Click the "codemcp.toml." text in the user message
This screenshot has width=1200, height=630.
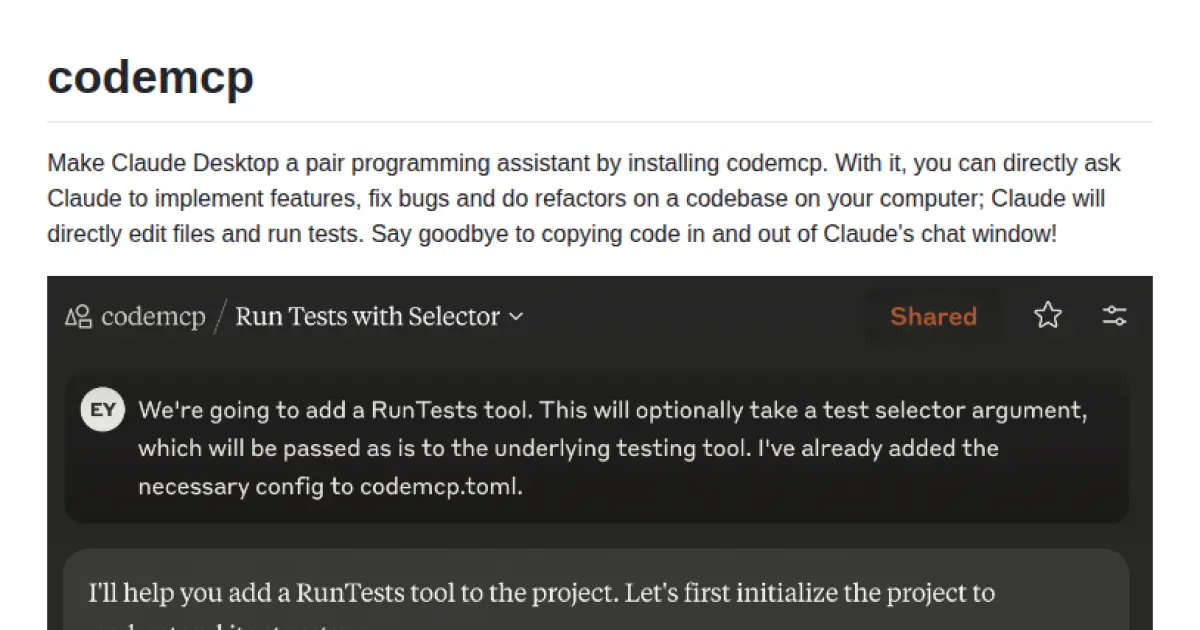click(441, 487)
